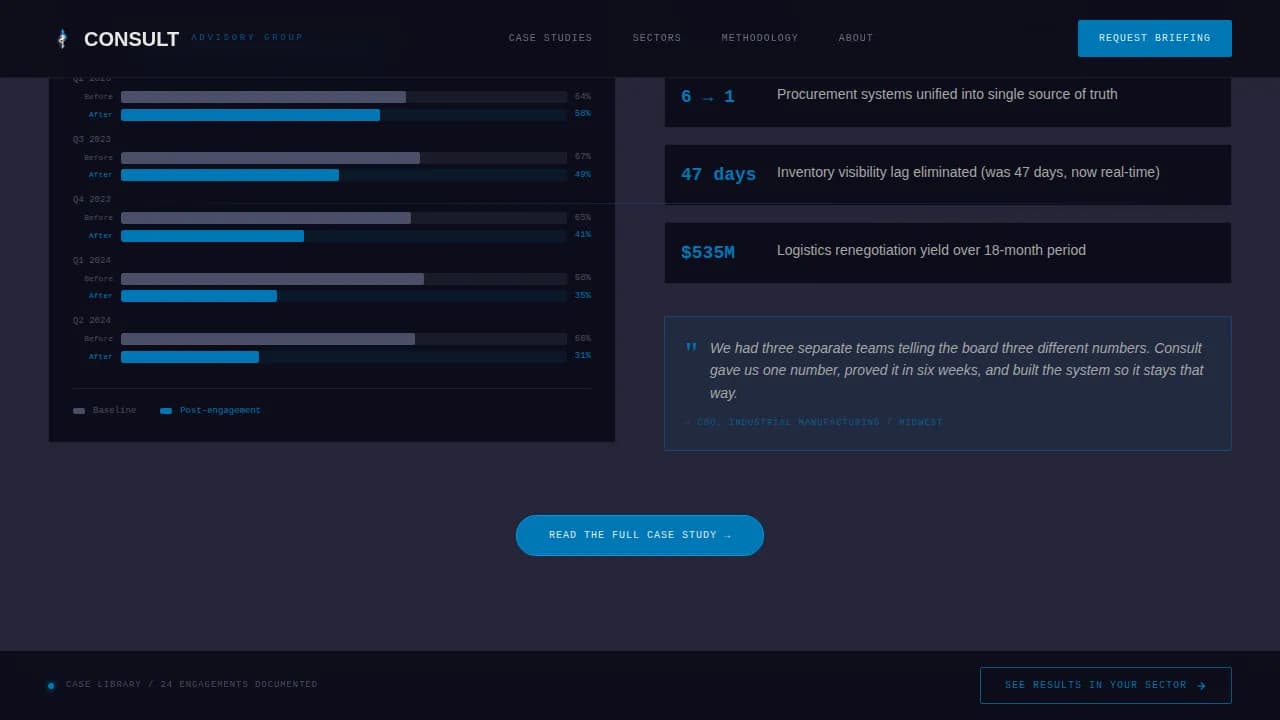The image size is (1280, 720).
Task: Click Procurement systems unified description
Action: (x=947, y=94)
